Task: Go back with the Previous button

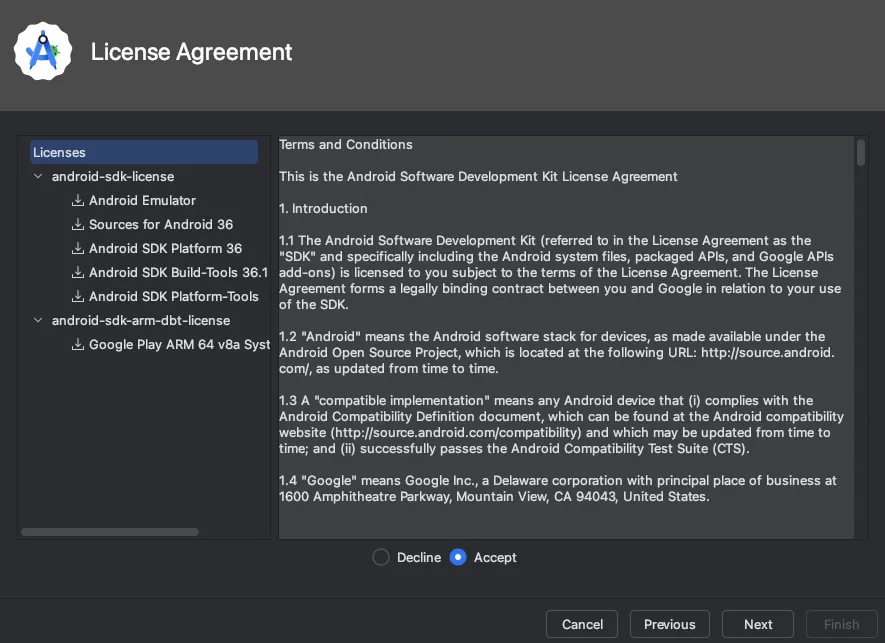Action: coord(669,624)
